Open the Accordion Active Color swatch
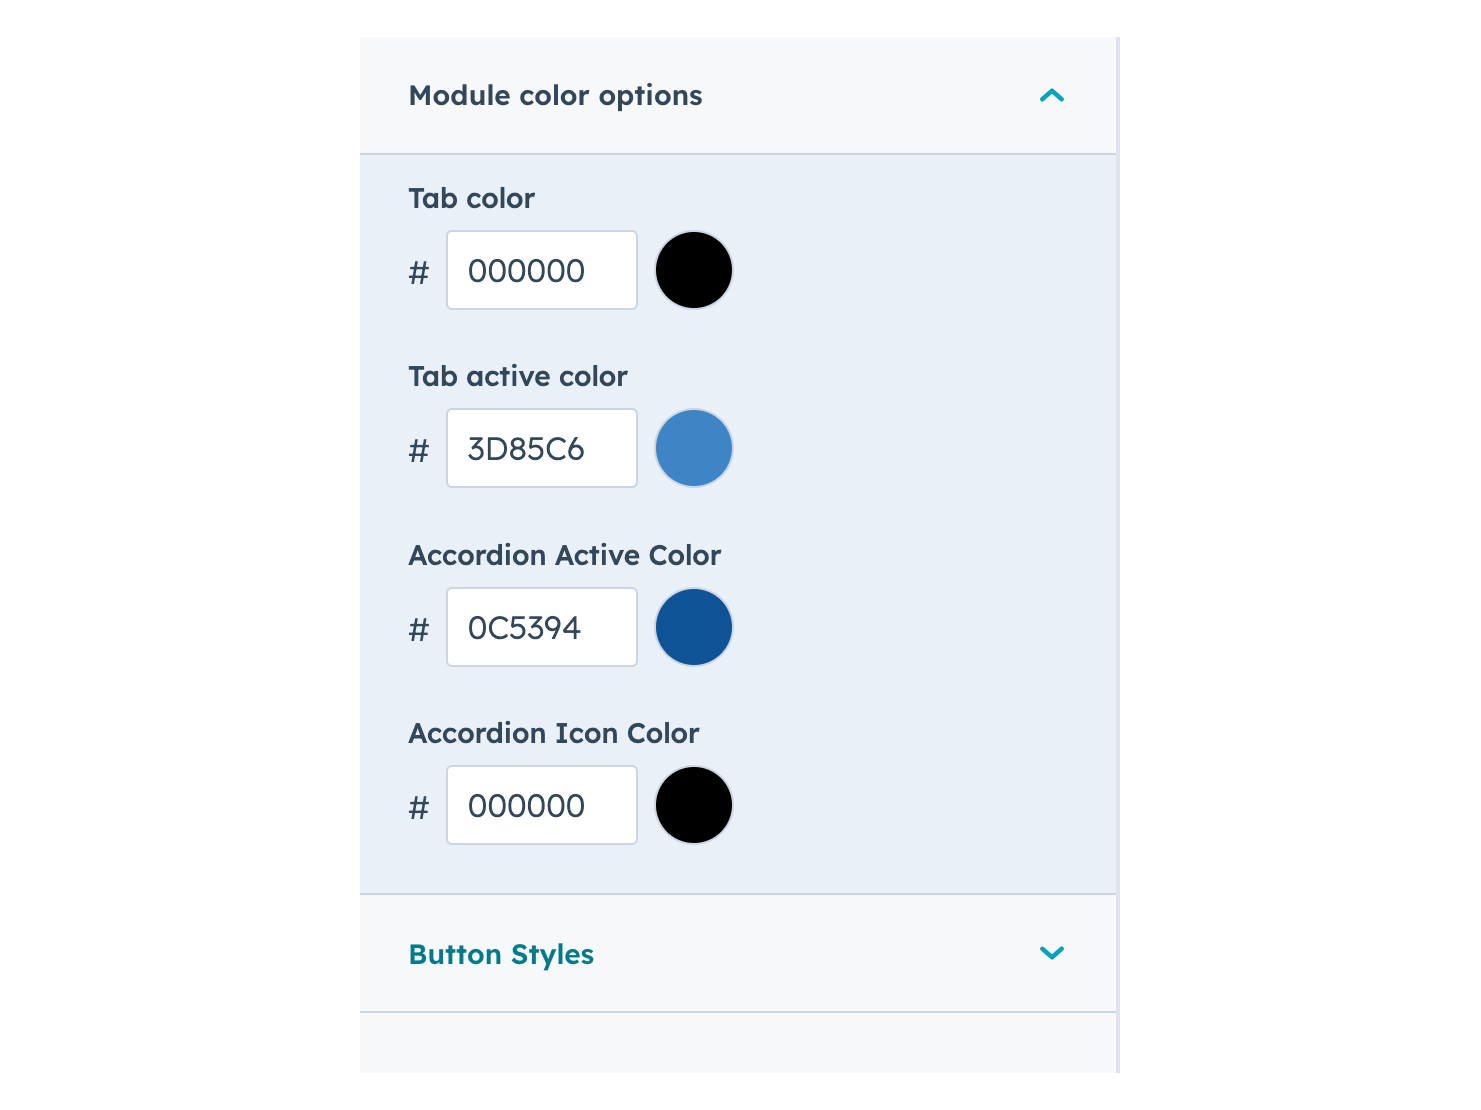The width and height of the screenshot is (1481, 1110). click(x=694, y=627)
